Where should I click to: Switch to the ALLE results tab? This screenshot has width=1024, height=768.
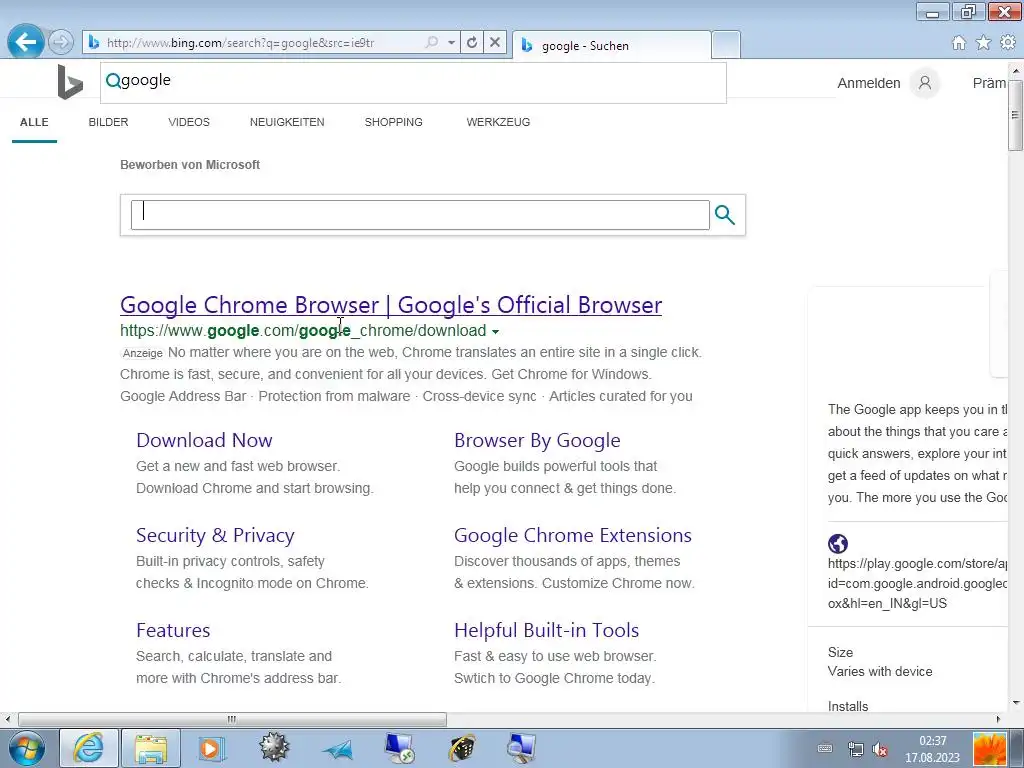click(34, 122)
